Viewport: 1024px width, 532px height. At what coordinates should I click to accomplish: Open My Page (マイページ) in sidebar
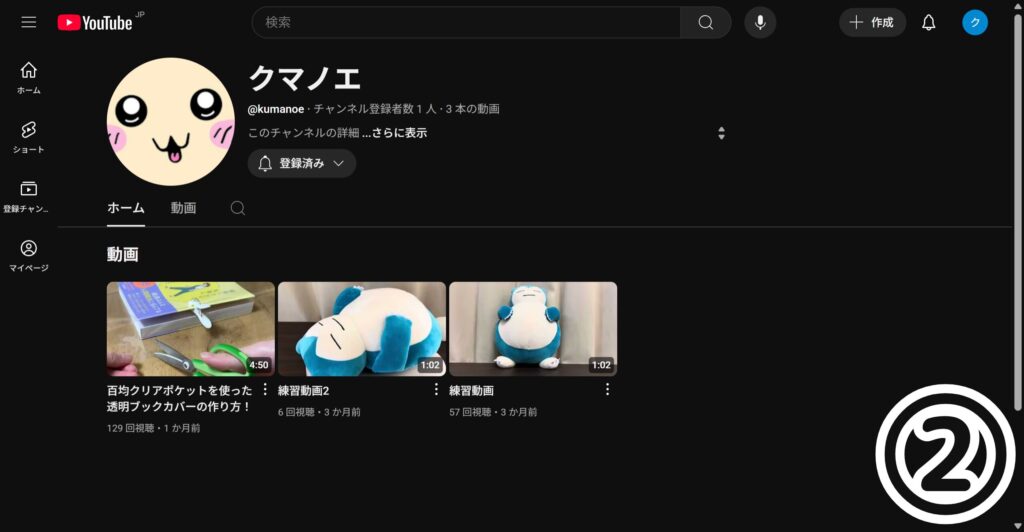[29, 255]
